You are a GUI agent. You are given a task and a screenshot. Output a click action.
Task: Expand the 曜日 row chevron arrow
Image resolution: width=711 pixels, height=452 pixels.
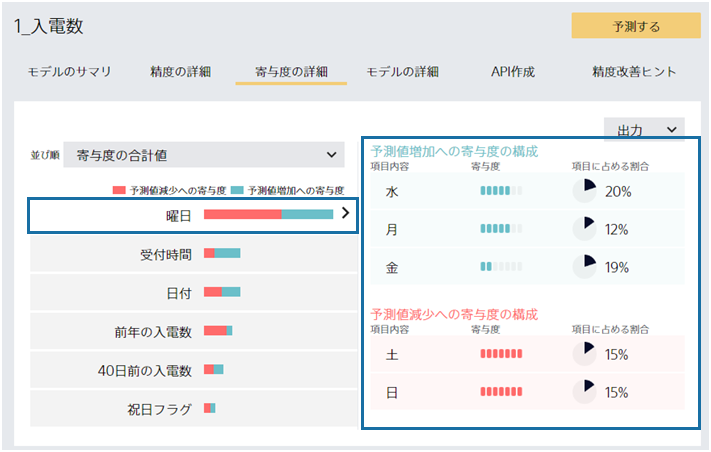tap(346, 213)
